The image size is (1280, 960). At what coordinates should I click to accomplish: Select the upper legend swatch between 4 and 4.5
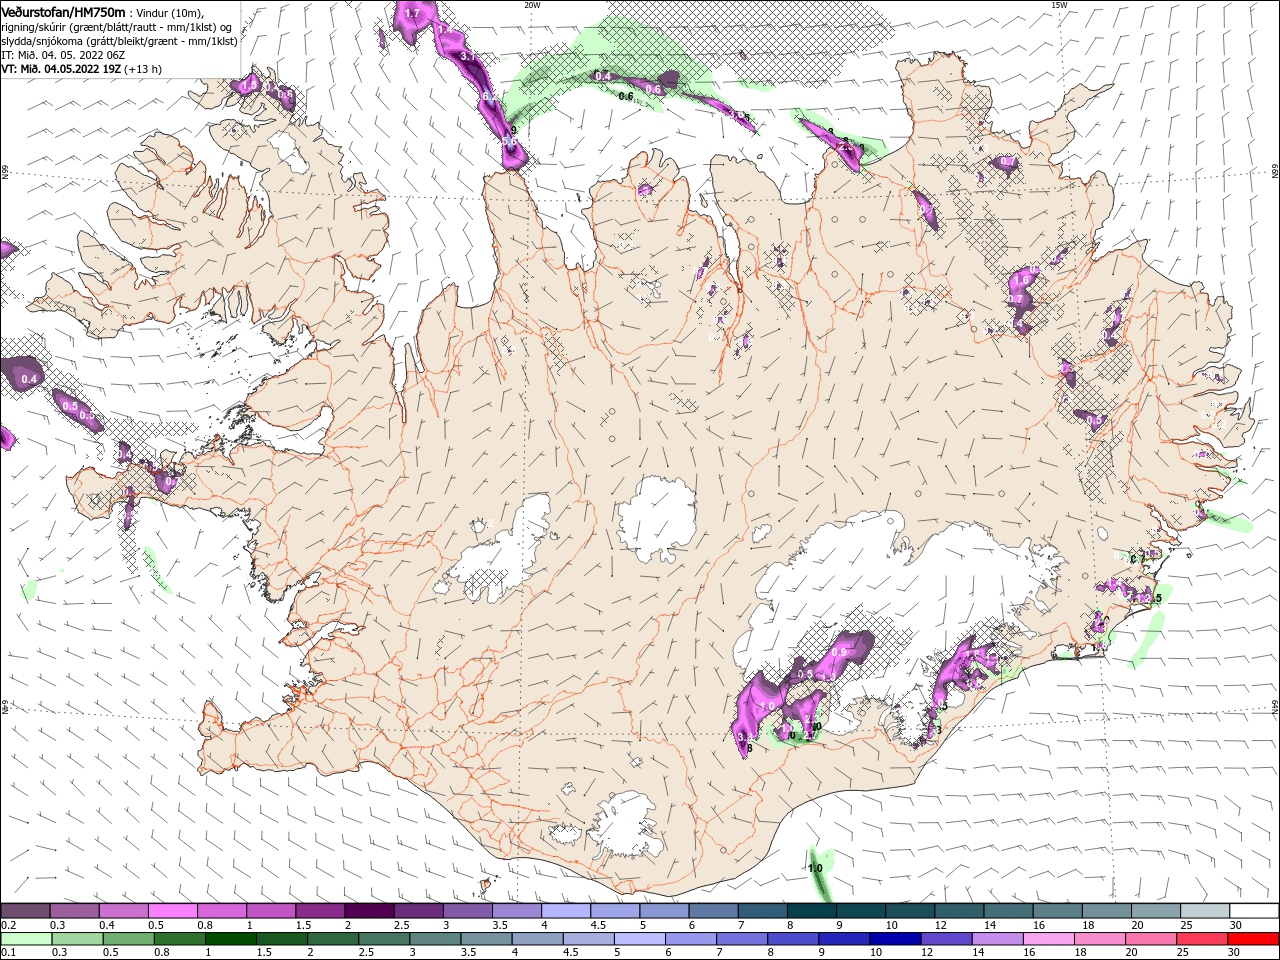click(565, 911)
